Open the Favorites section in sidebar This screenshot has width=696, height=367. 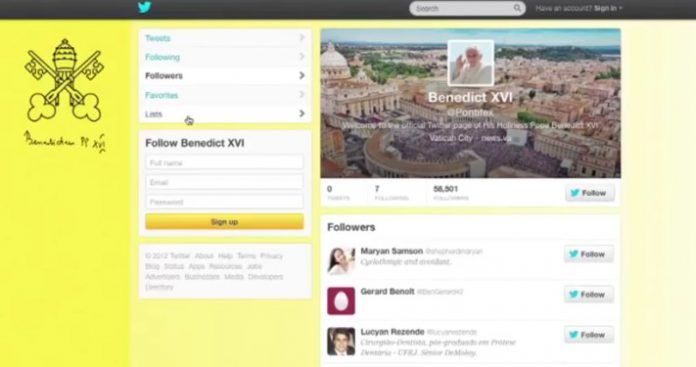click(225, 95)
